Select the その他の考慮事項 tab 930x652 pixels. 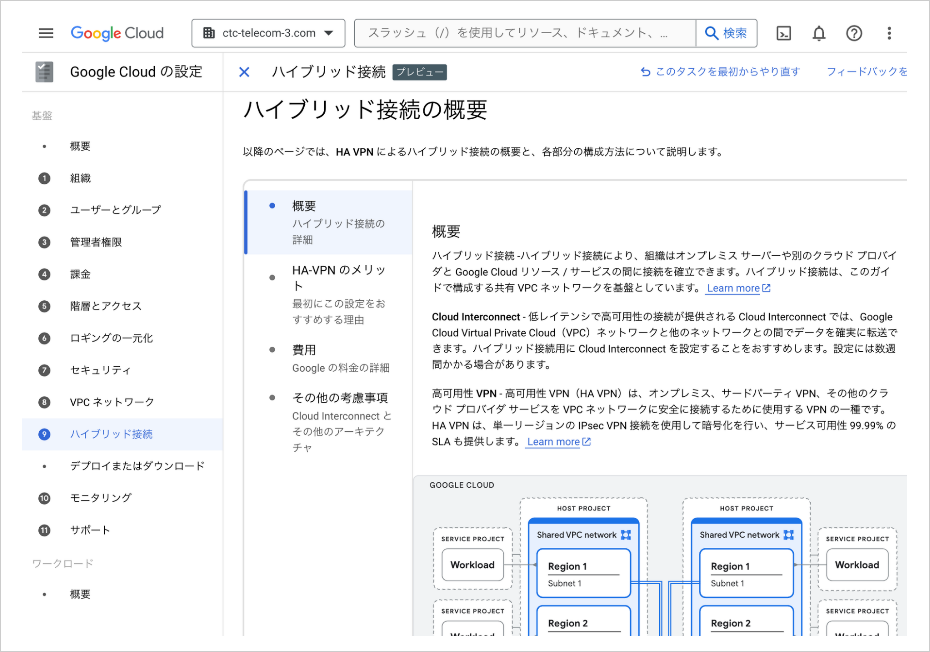[x=329, y=422]
